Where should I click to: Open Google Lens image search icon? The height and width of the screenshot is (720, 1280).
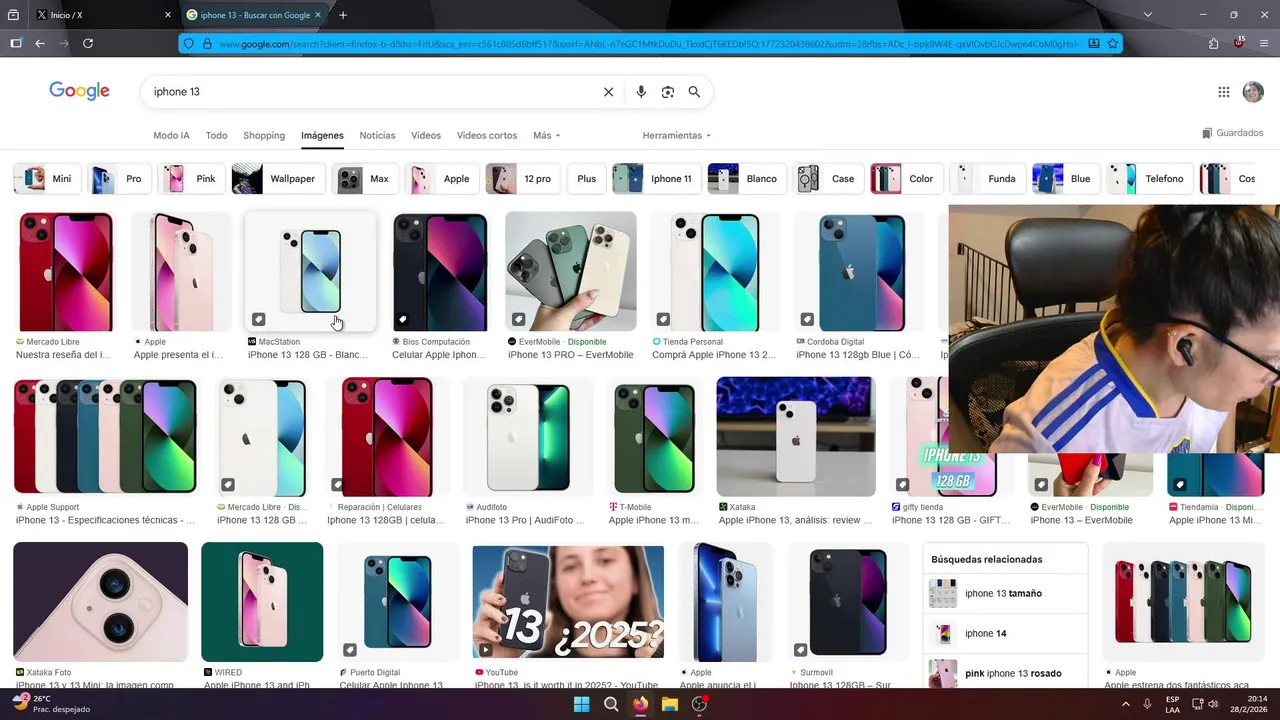tap(668, 92)
